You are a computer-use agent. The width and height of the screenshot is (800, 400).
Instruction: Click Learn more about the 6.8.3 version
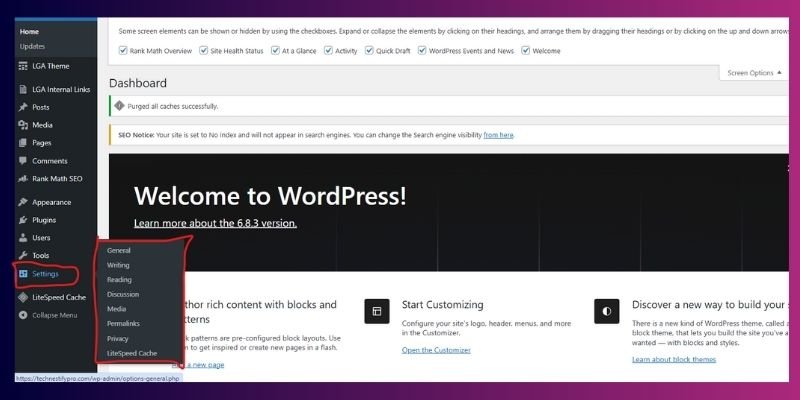215,223
